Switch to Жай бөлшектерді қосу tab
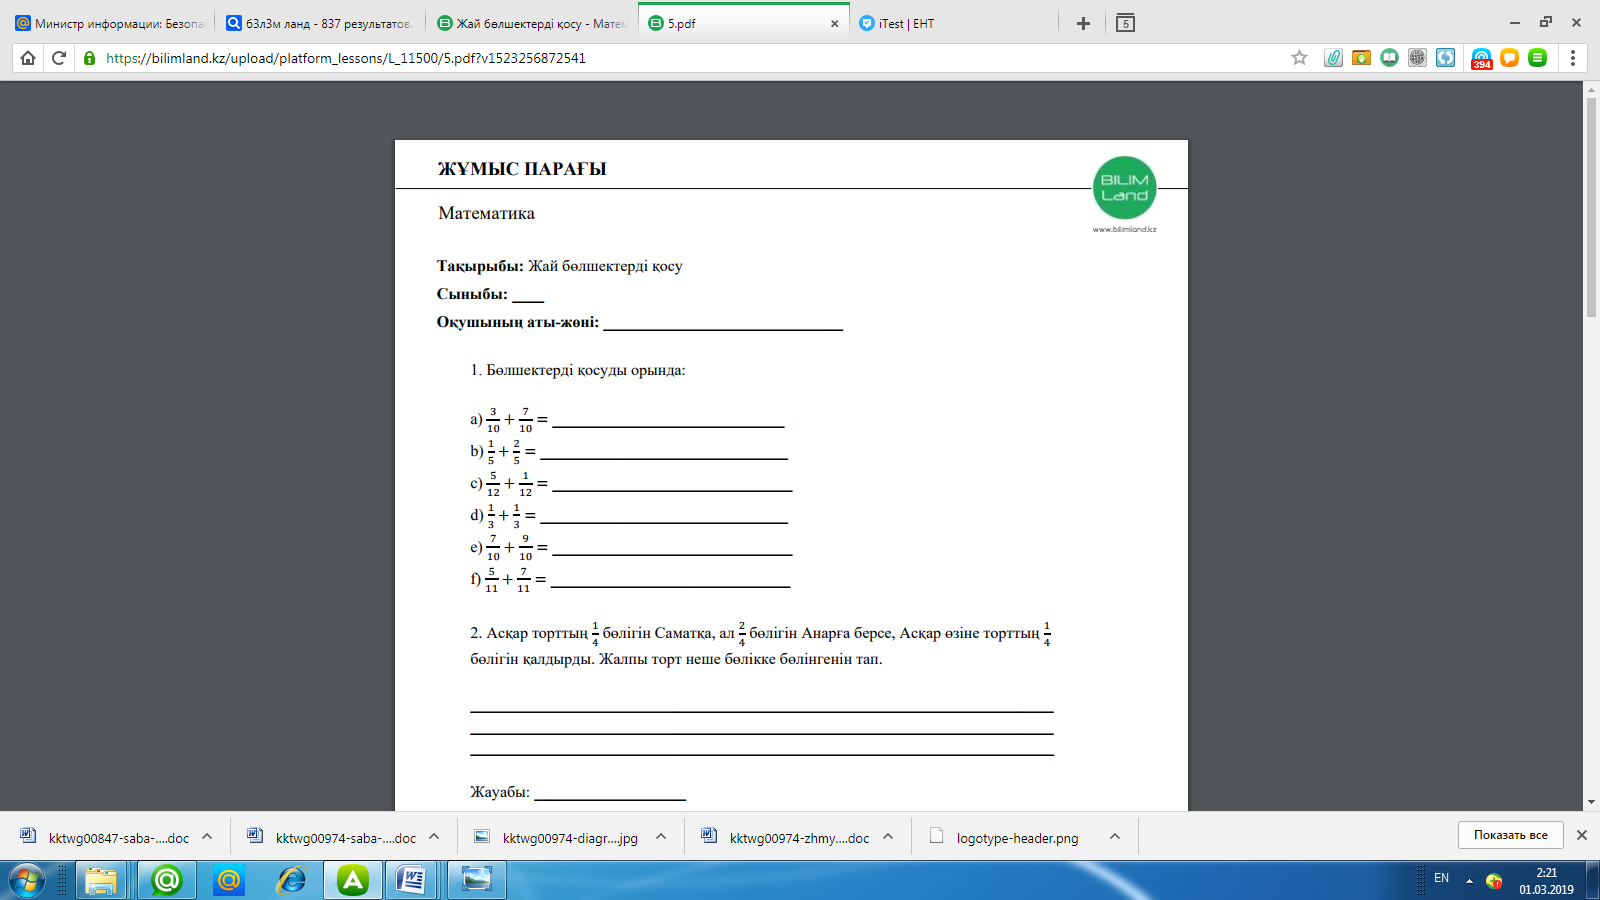This screenshot has width=1600, height=900. [532, 23]
